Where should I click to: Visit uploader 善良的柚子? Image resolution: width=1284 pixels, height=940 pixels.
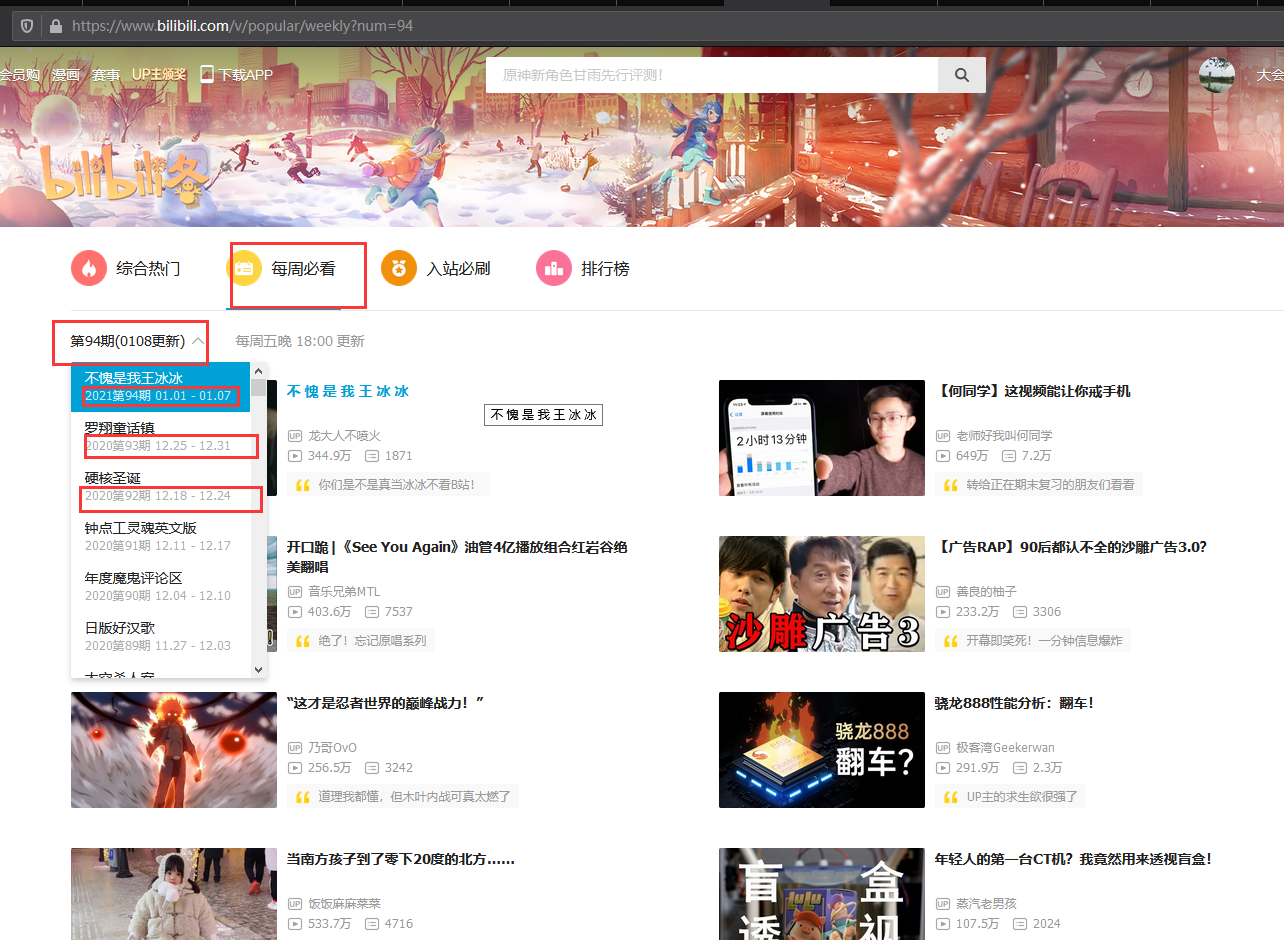tap(987, 592)
